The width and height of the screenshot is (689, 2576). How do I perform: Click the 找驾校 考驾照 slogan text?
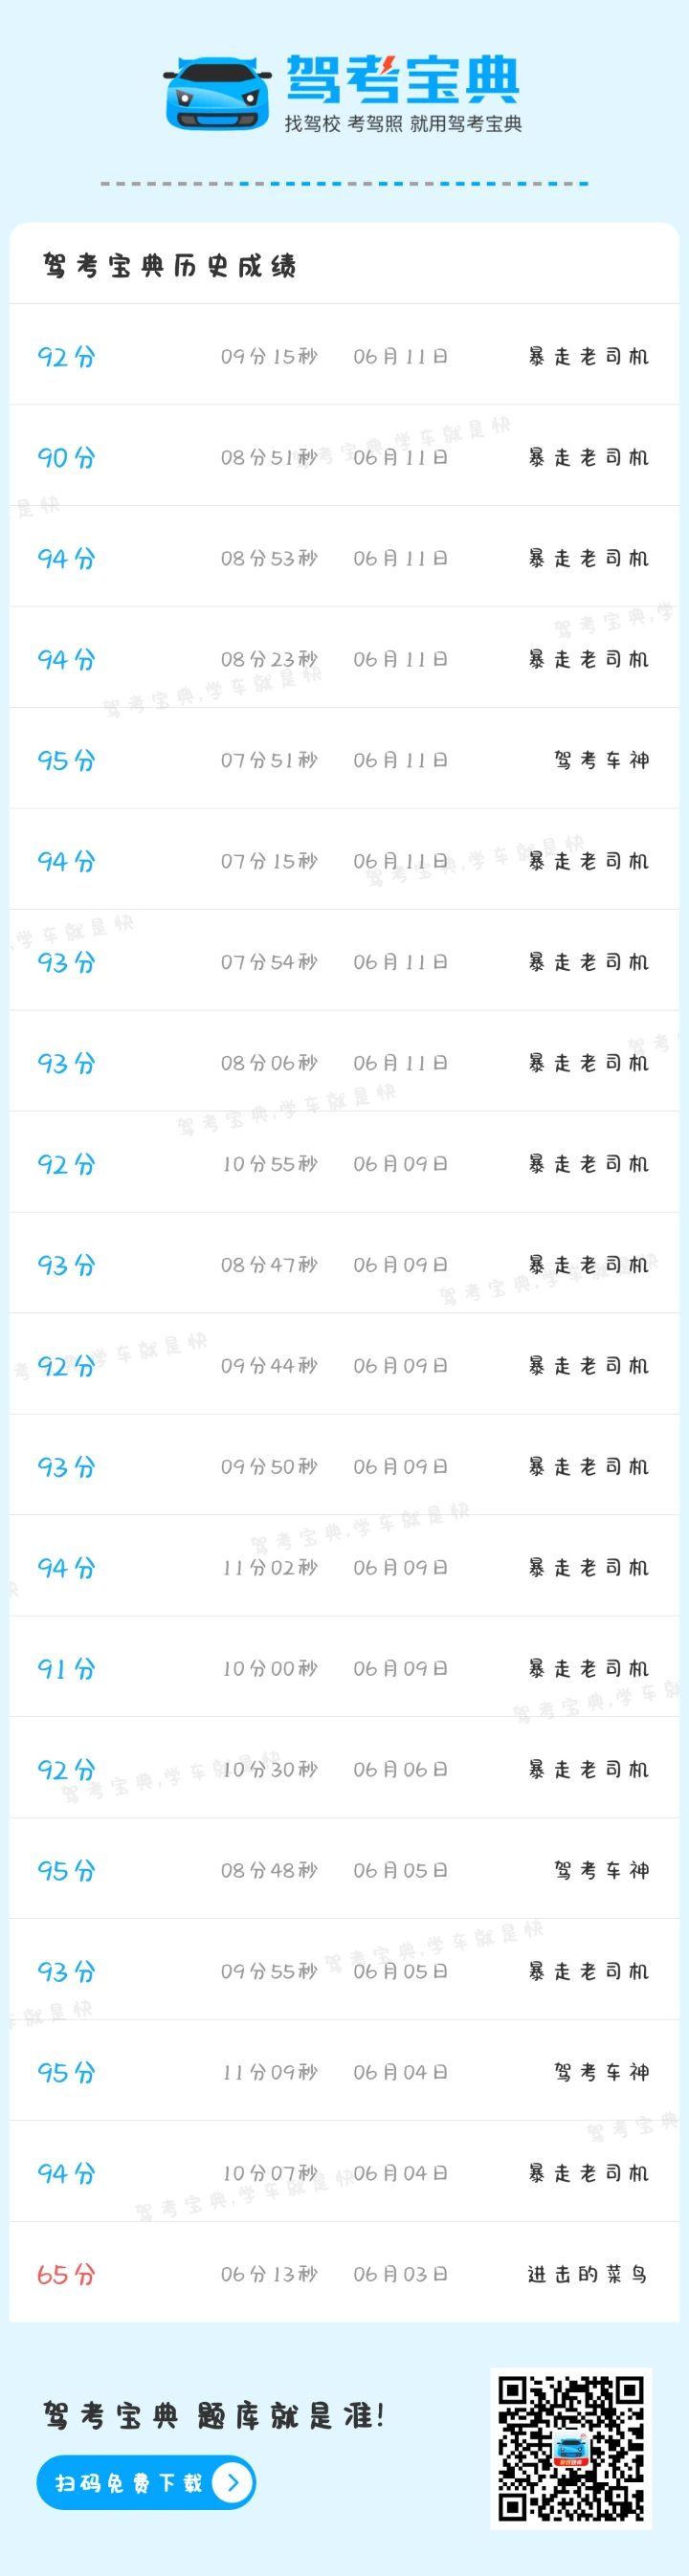coord(403,124)
